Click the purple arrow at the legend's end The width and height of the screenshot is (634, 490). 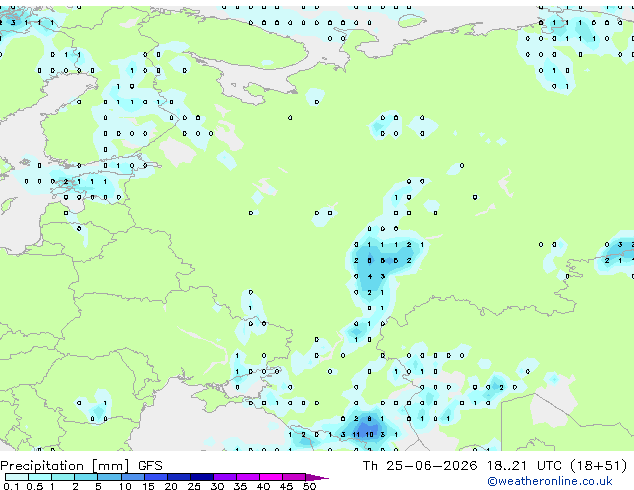(317, 477)
